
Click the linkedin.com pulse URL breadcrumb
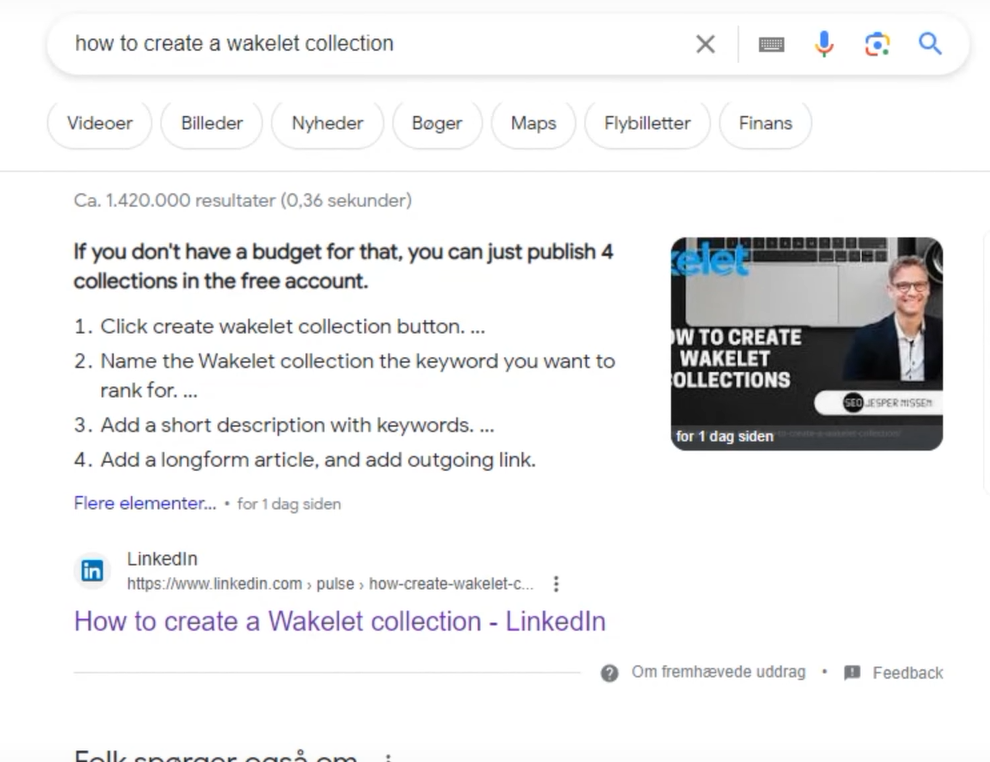(330, 584)
